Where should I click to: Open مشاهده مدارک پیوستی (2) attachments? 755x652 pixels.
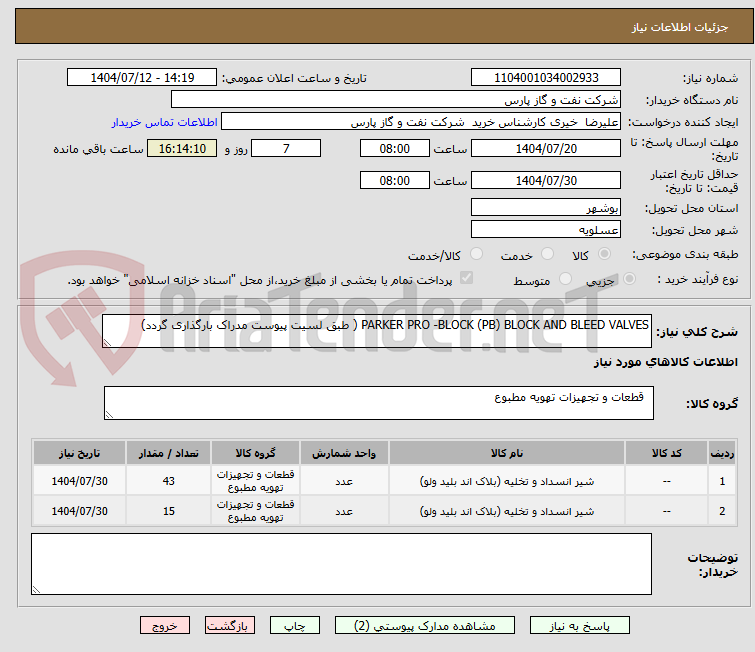click(x=431, y=625)
